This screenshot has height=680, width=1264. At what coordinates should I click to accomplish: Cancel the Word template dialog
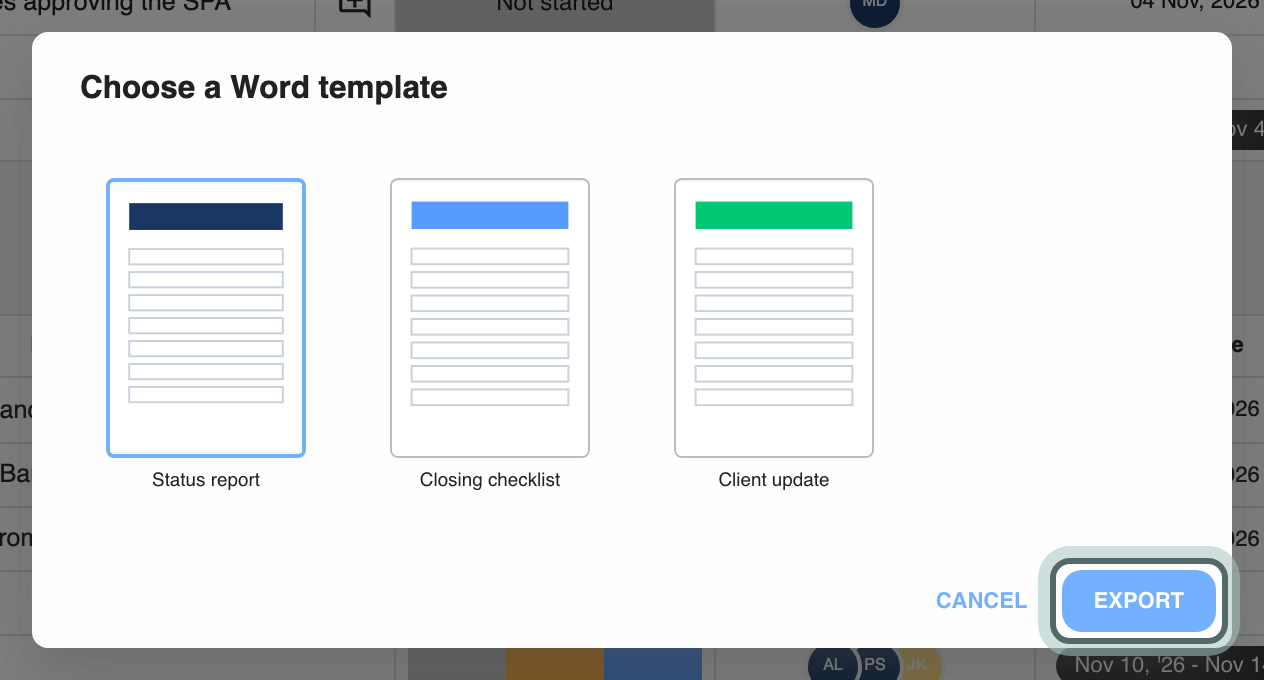click(x=981, y=600)
